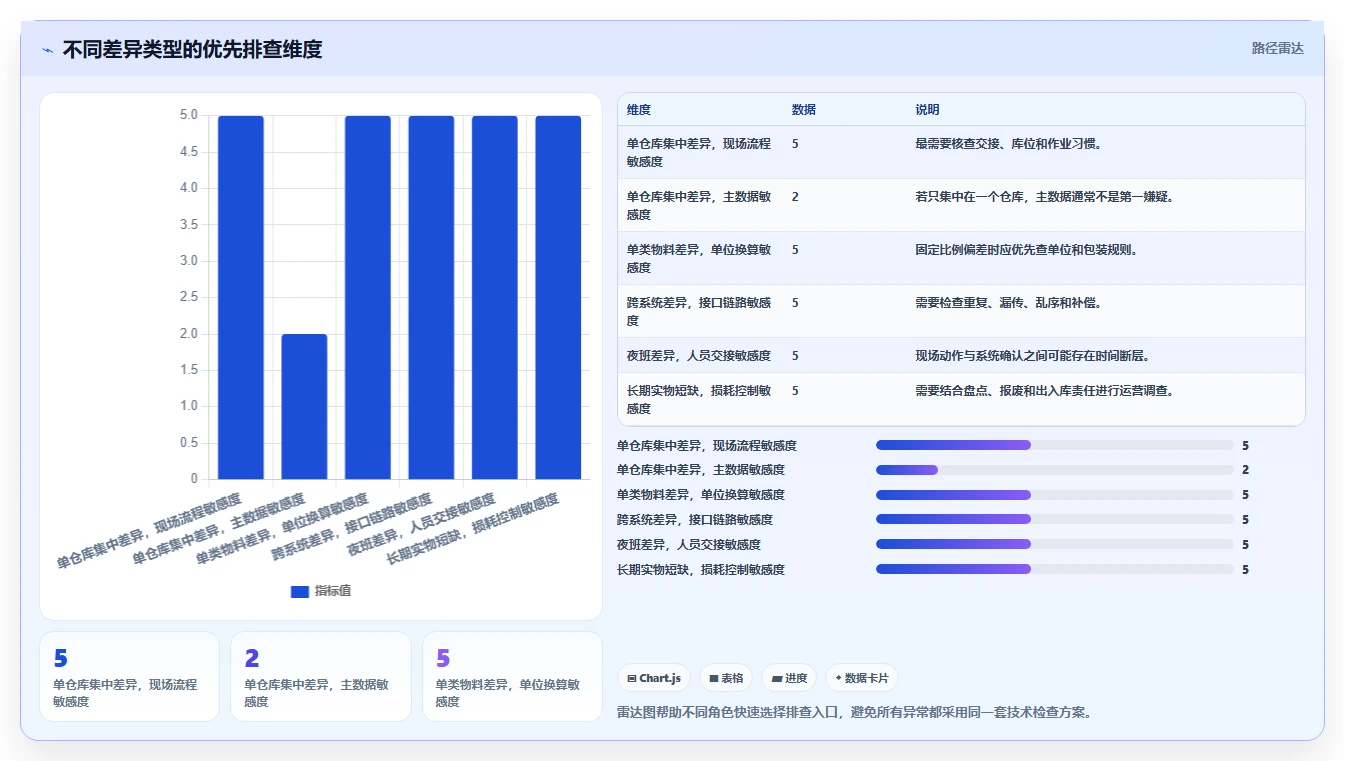Click progress bar for 单类物料差异，单位换算敏感度
1345x761 pixels.
[x=1055, y=495]
